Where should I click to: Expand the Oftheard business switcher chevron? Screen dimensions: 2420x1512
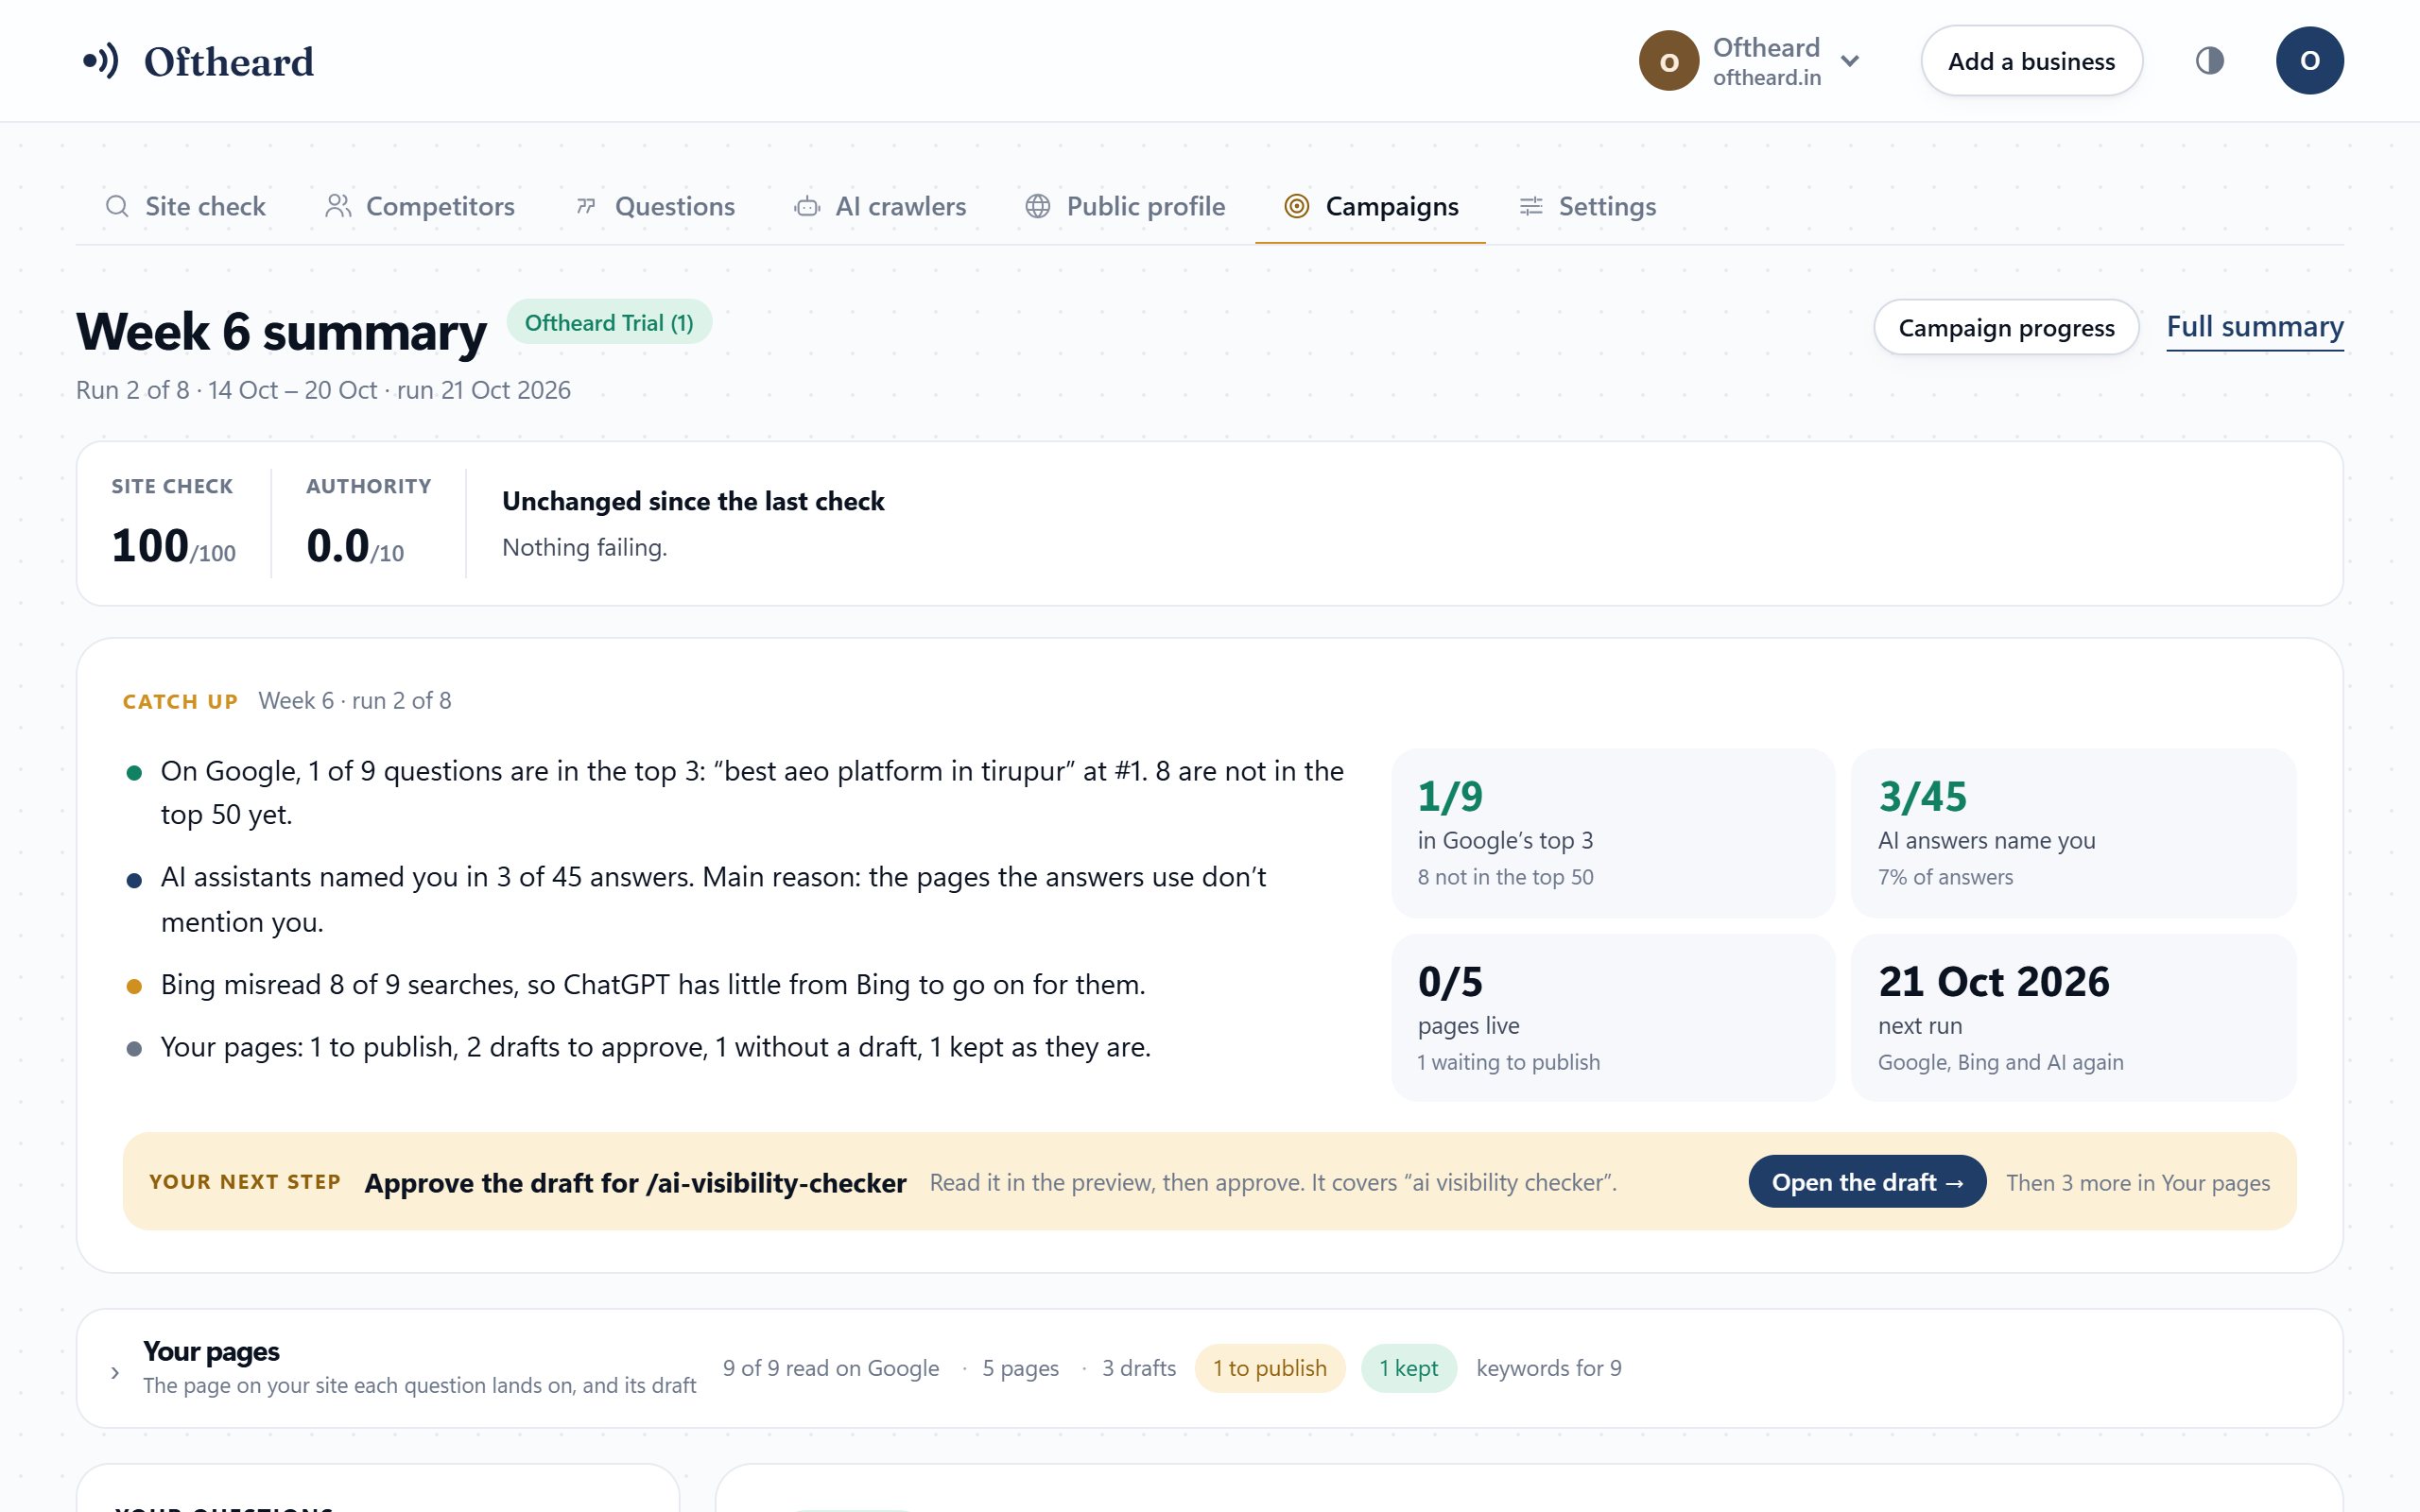pos(1850,61)
